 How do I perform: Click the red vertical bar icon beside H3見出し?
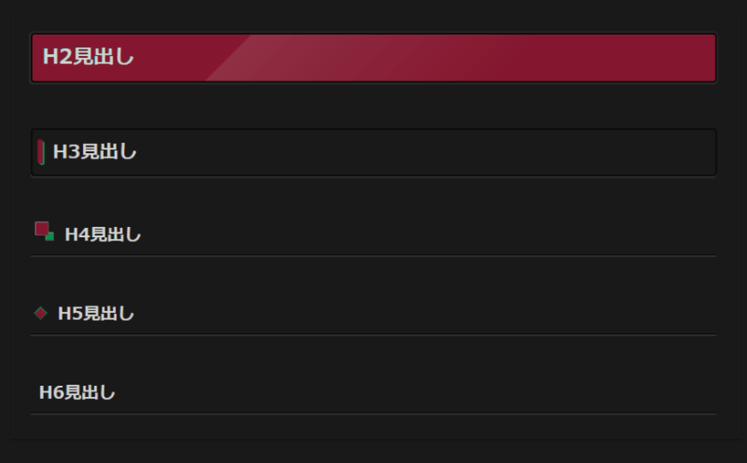(x=41, y=152)
